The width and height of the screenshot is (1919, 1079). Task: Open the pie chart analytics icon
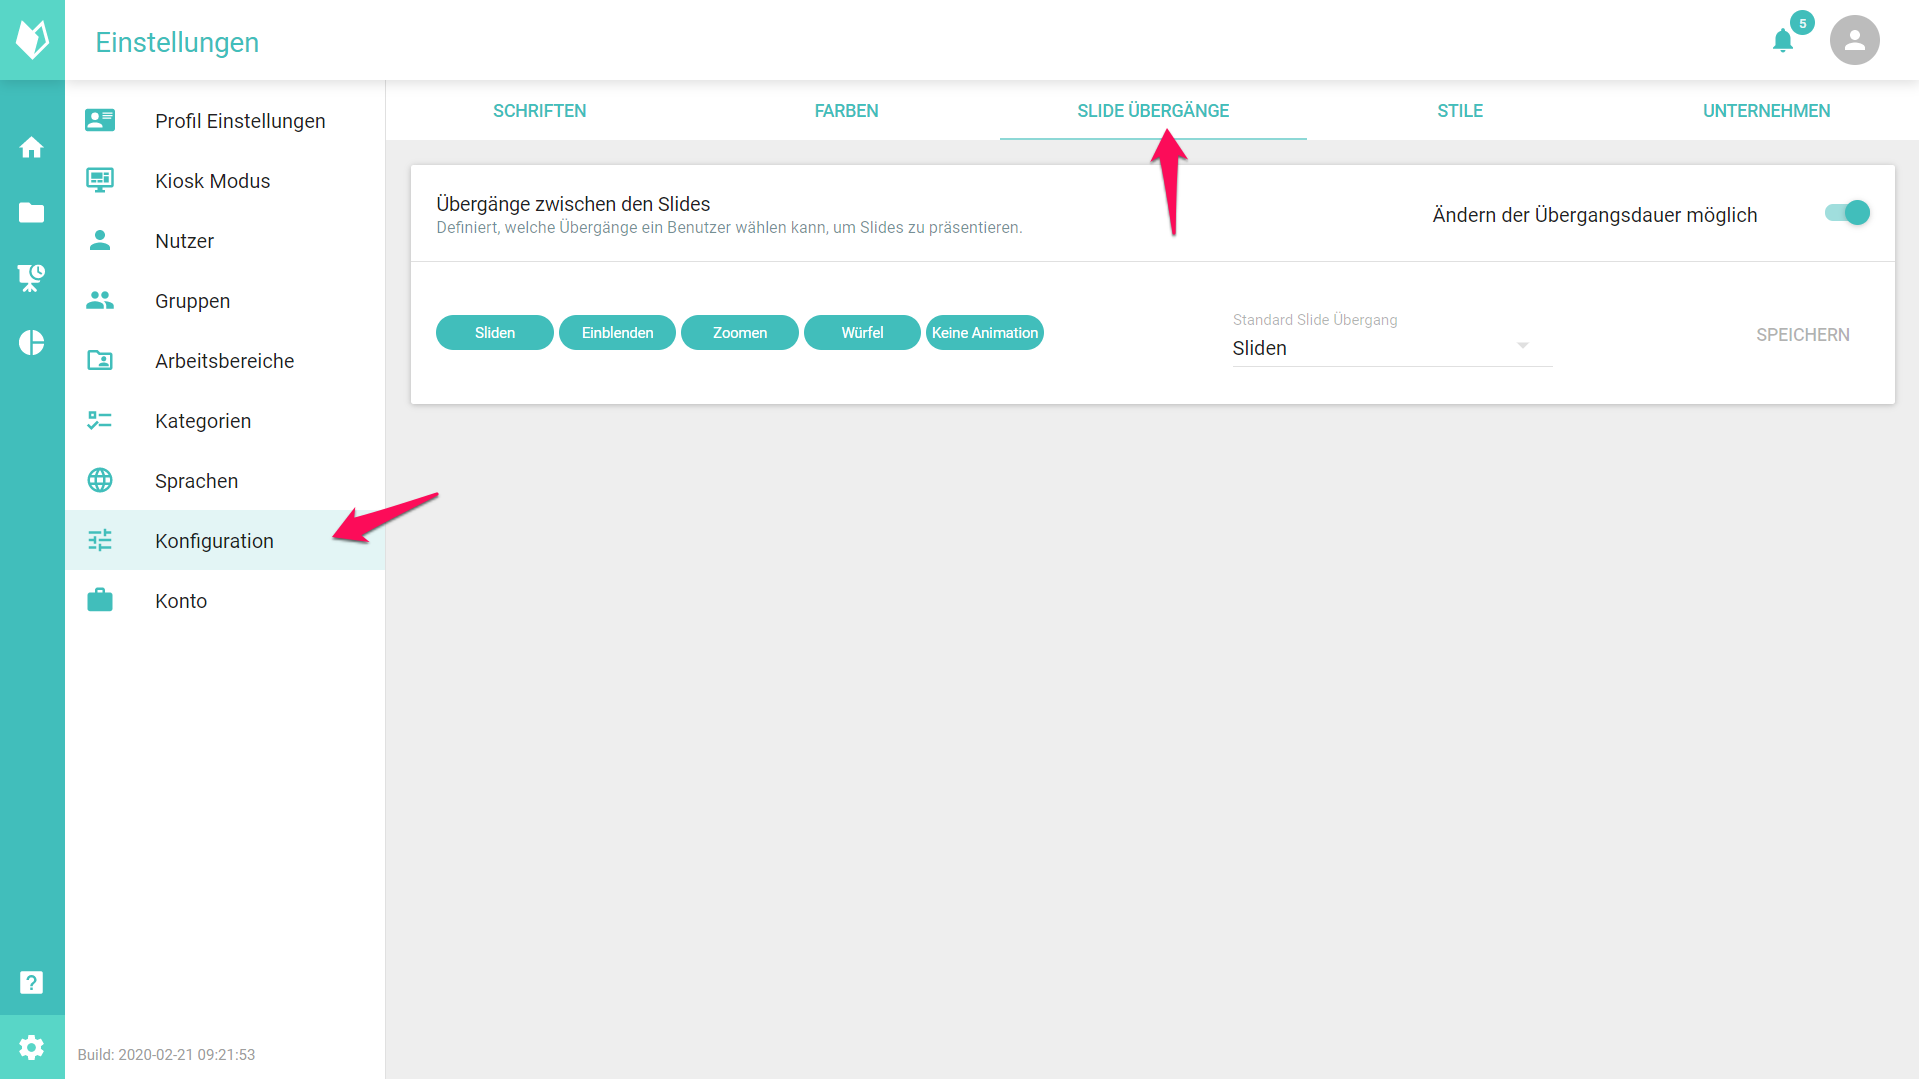32,343
